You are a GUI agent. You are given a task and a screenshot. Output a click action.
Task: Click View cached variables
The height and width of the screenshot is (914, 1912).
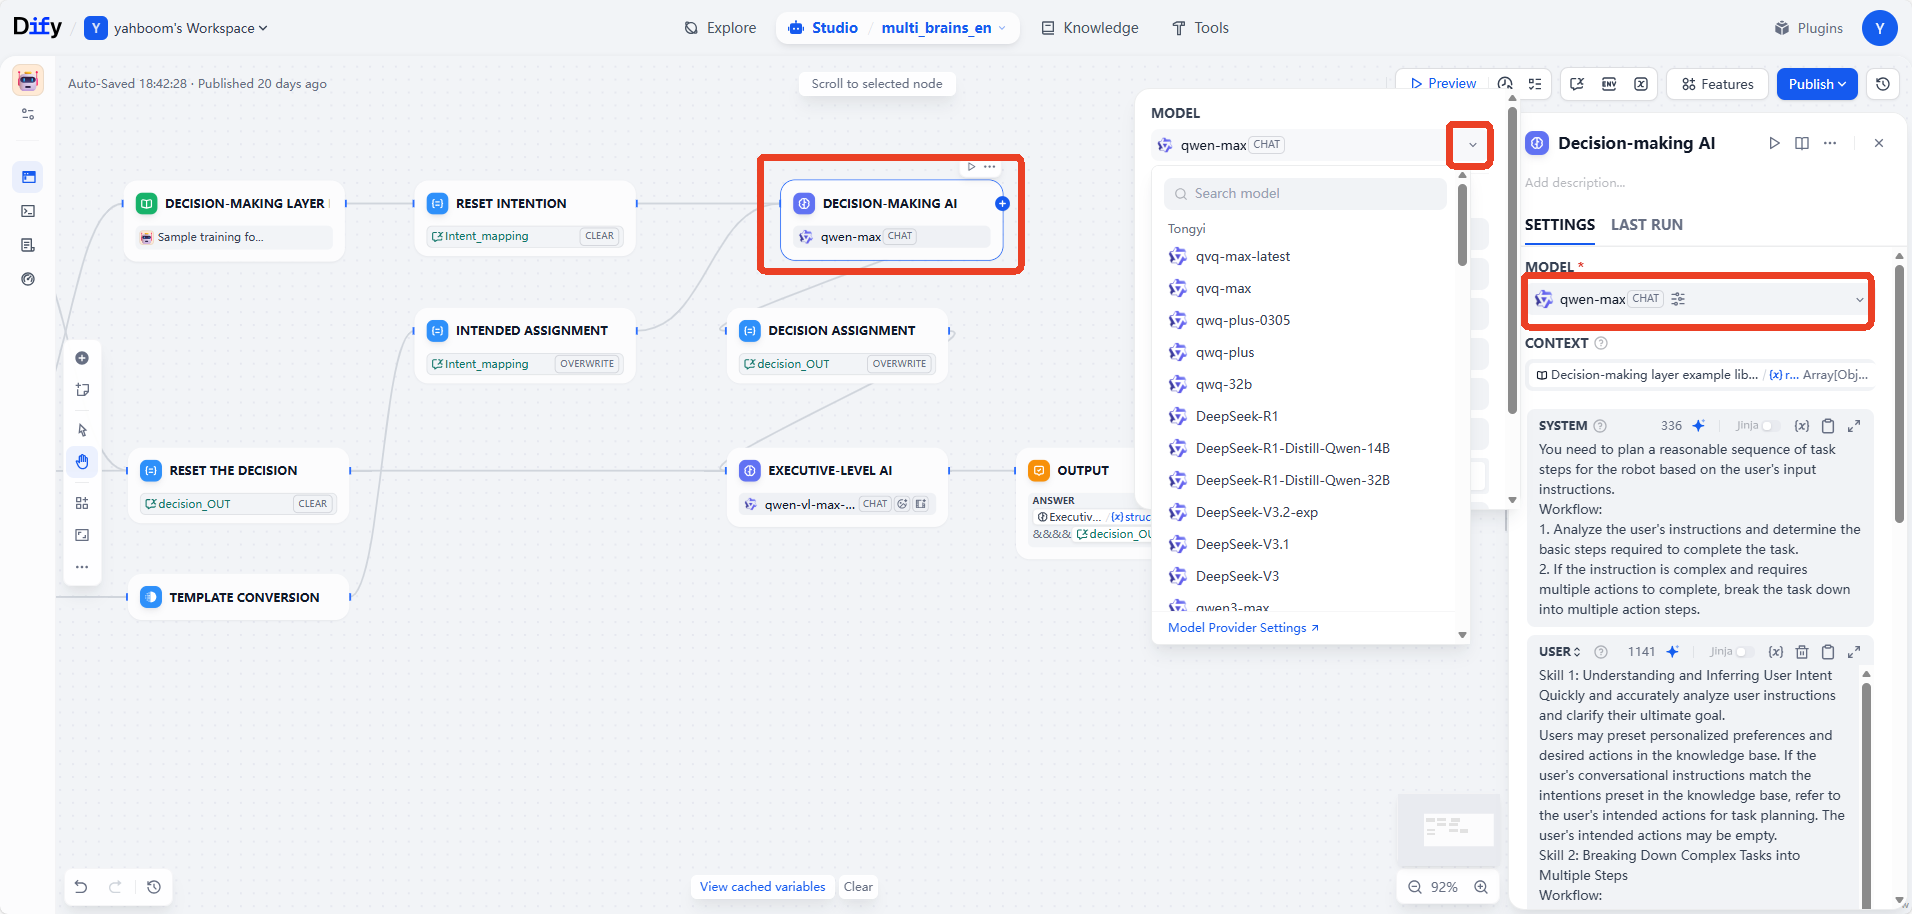tap(762, 887)
